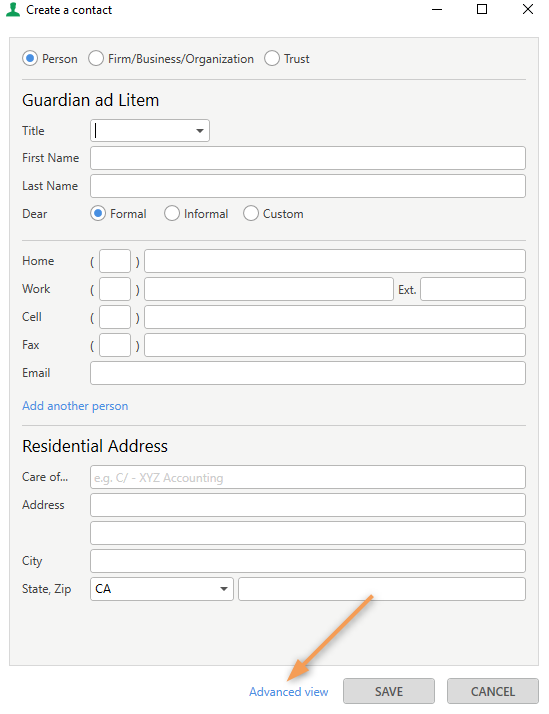The width and height of the screenshot is (549, 714).
Task: Select the Person radio button
Action: pyautogui.click(x=30, y=59)
